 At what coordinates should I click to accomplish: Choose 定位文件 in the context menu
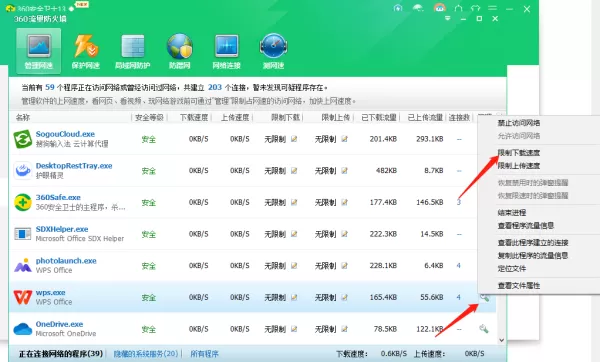point(512,268)
